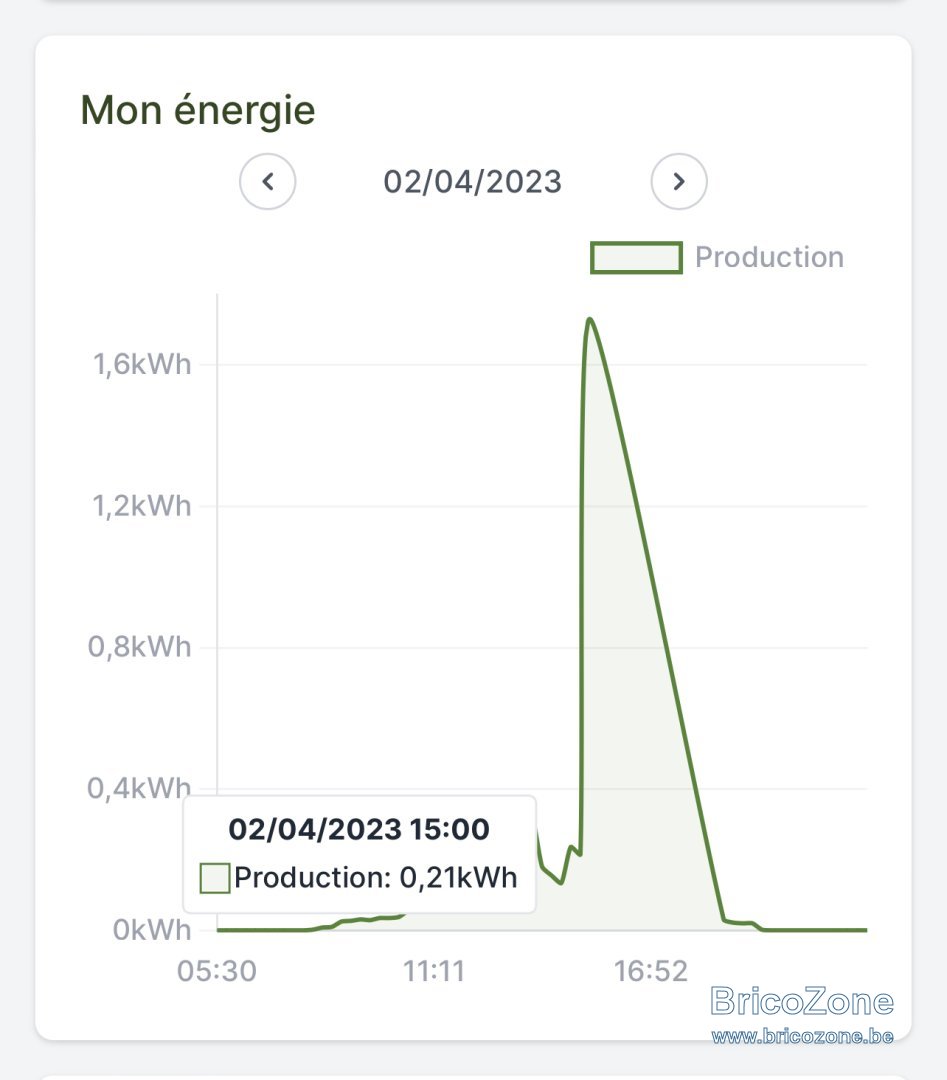Click the 0kWh axis label
This screenshot has width=947, height=1080.
click(x=152, y=930)
